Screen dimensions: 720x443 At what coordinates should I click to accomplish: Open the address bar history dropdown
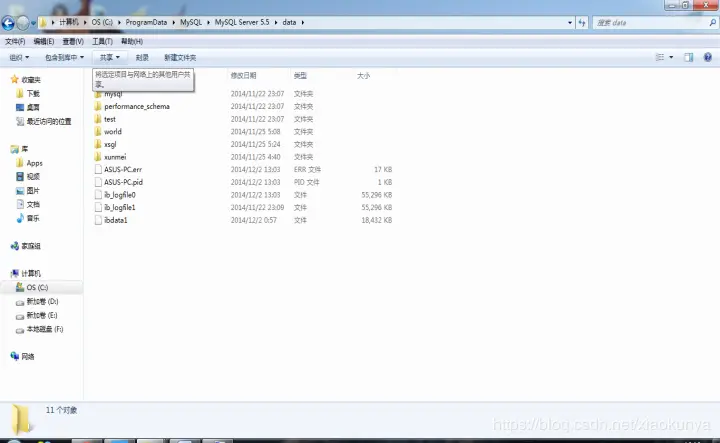click(x=570, y=22)
